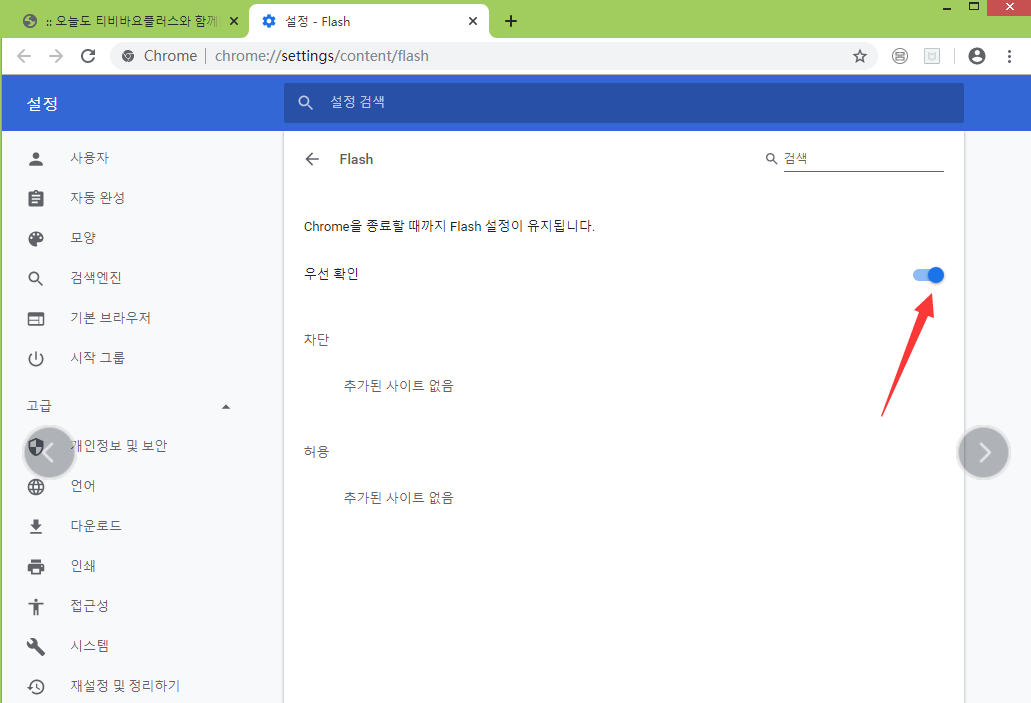Click the 허용 section heading
The image size is (1031, 703).
[316, 452]
